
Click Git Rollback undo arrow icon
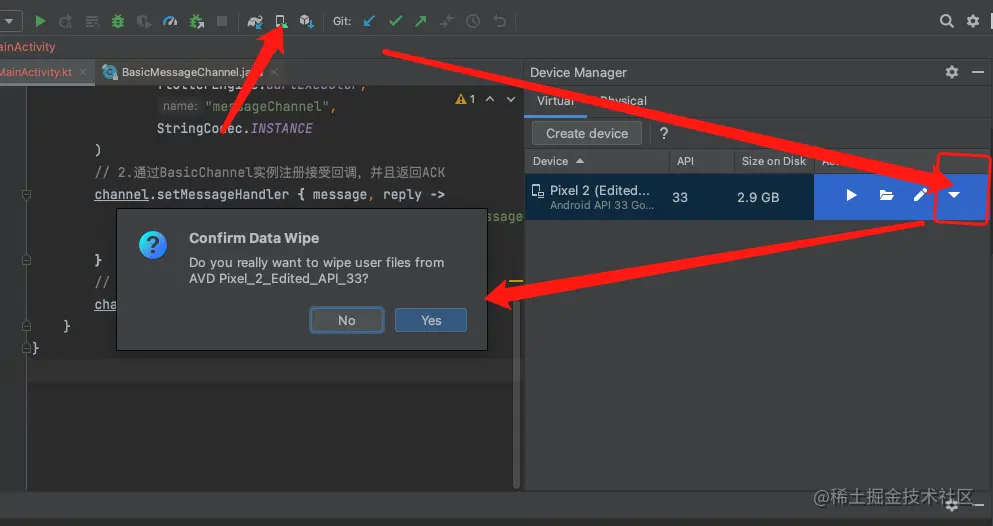tap(500, 22)
